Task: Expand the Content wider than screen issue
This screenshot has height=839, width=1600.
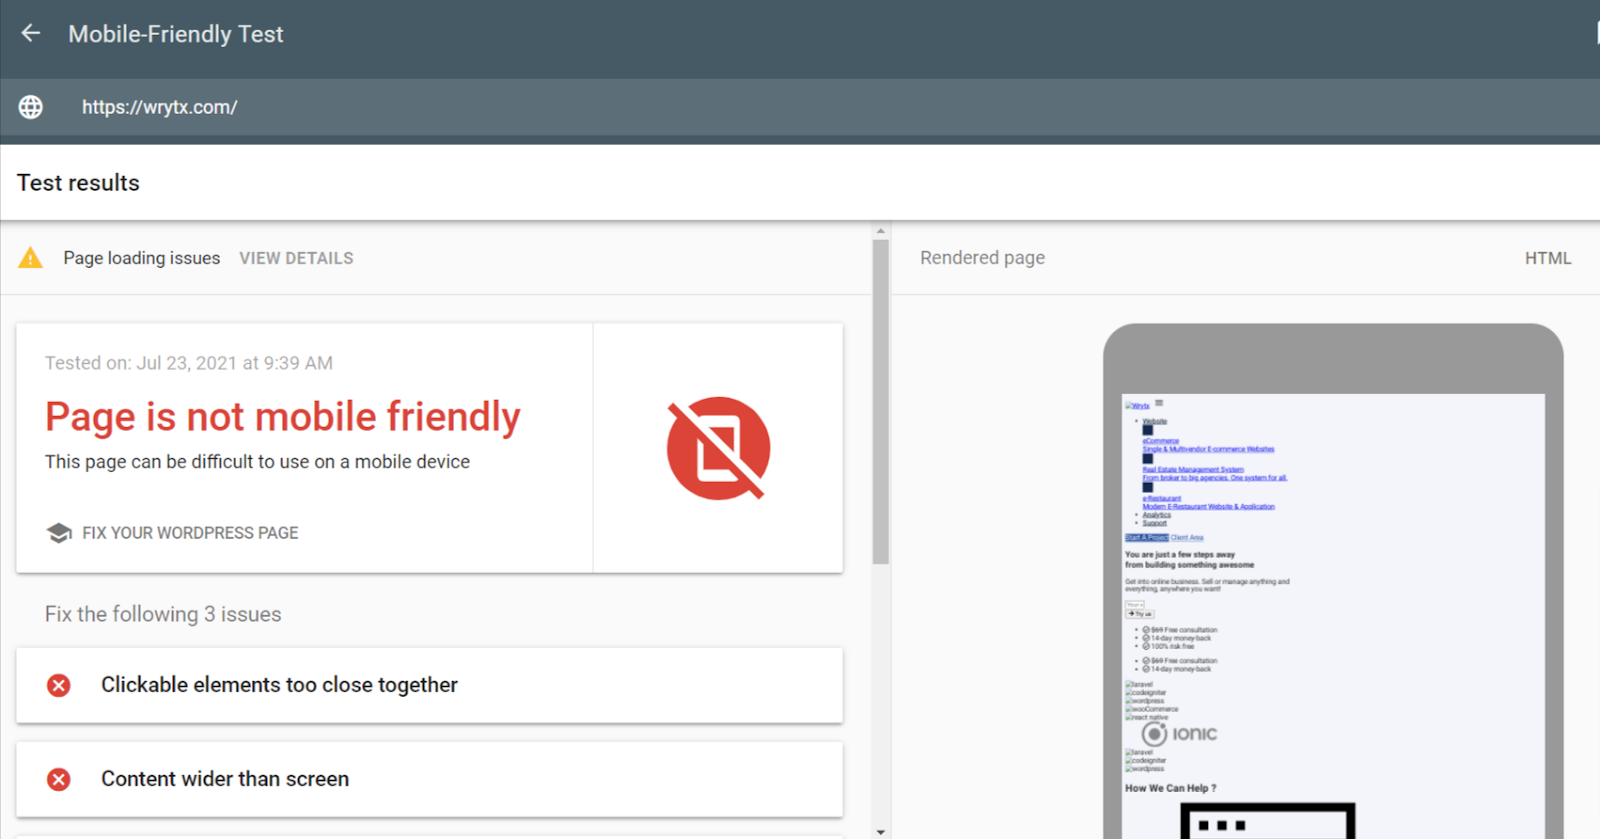Action: click(429, 779)
